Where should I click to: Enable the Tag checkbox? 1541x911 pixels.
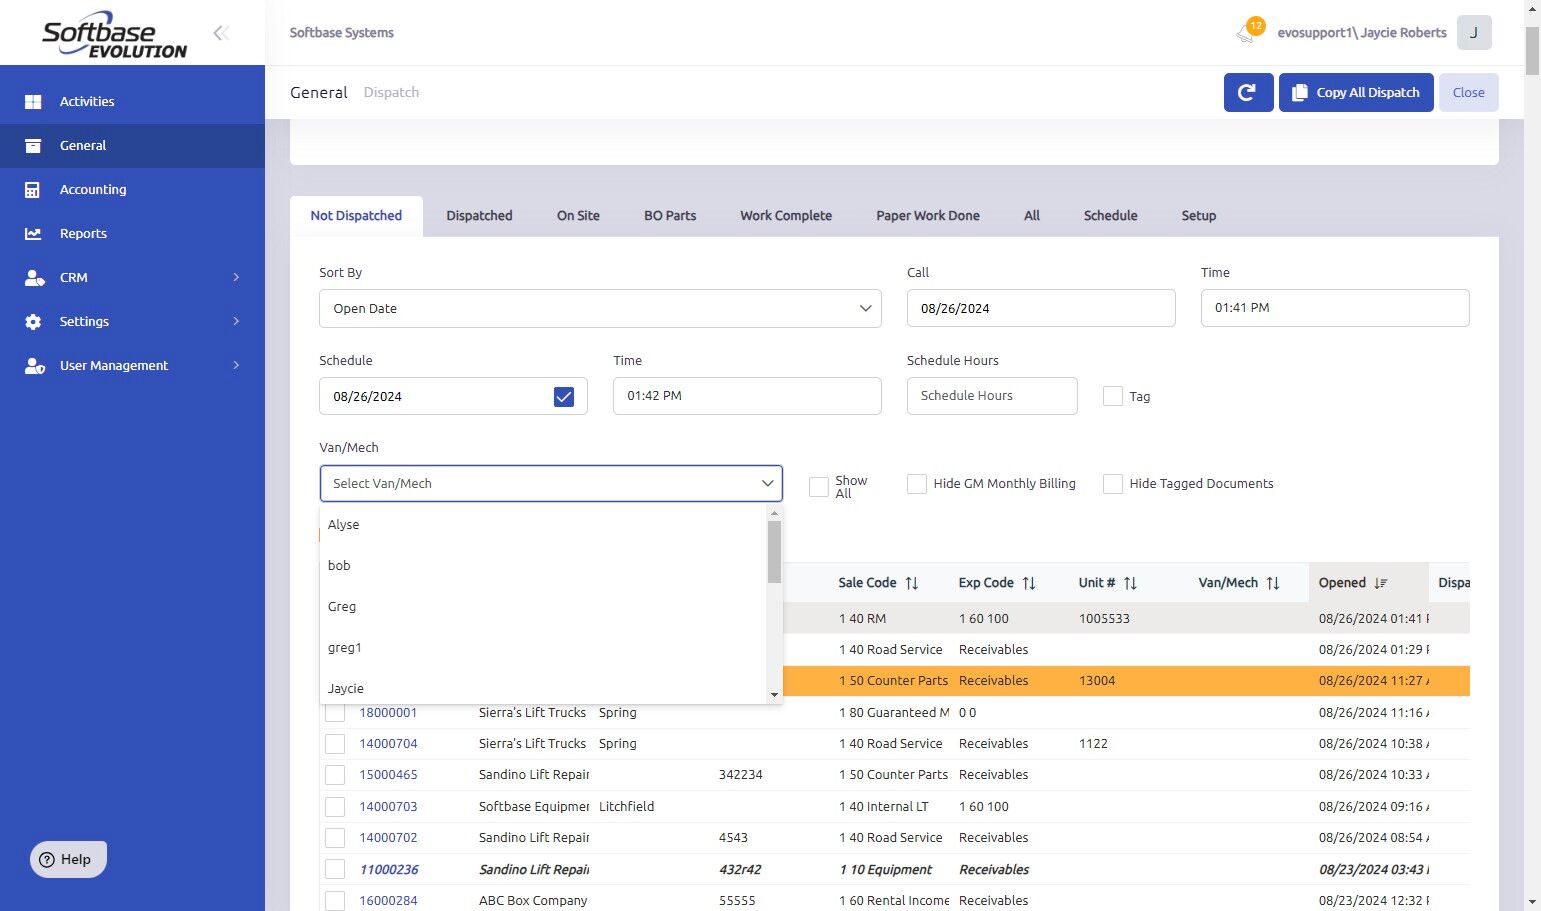1112,396
